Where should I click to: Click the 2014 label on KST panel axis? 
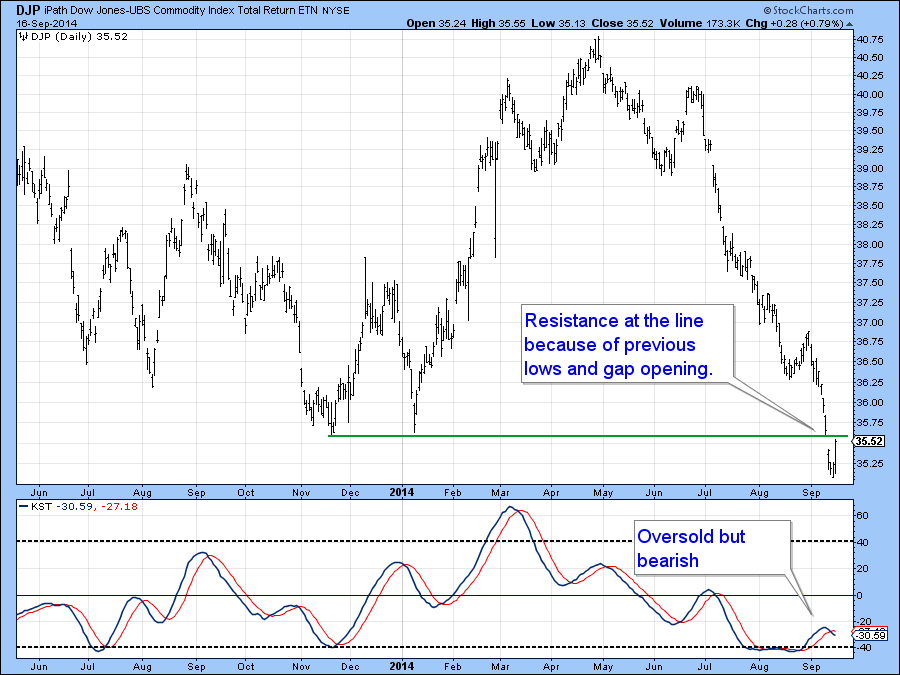point(401,666)
